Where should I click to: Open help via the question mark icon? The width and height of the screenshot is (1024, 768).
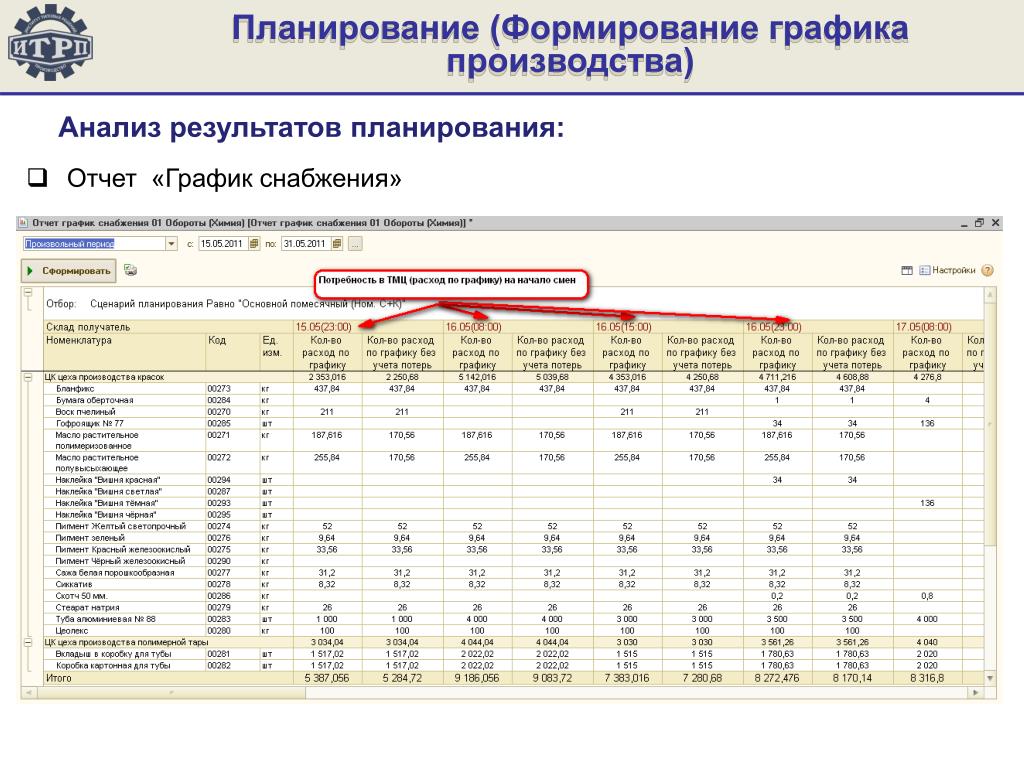tap(987, 270)
